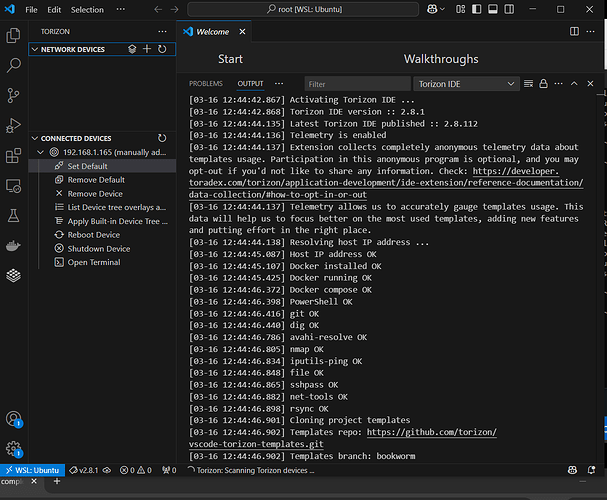Open Source Control view
Viewport: 607px width, 500px height.
click(x=14, y=96)
